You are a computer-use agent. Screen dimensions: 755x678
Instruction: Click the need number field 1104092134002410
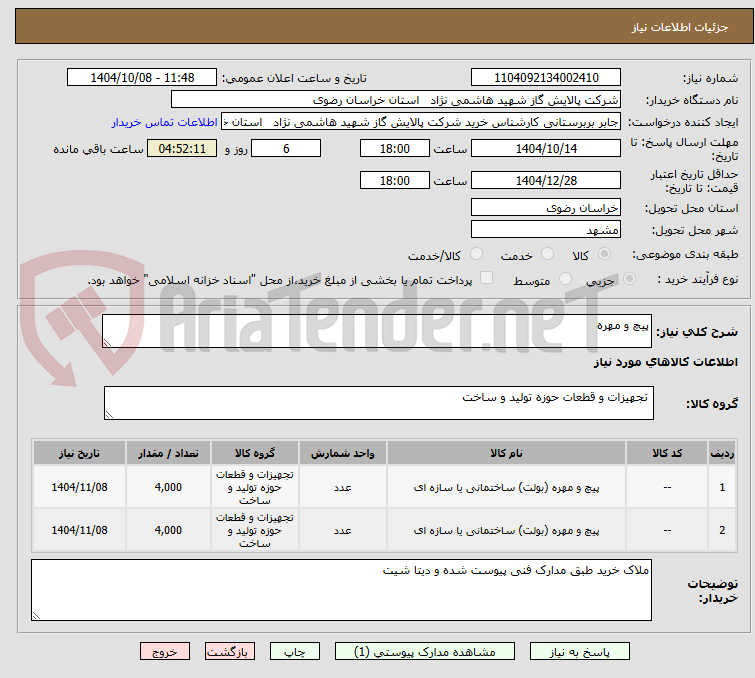pos(546,78)
